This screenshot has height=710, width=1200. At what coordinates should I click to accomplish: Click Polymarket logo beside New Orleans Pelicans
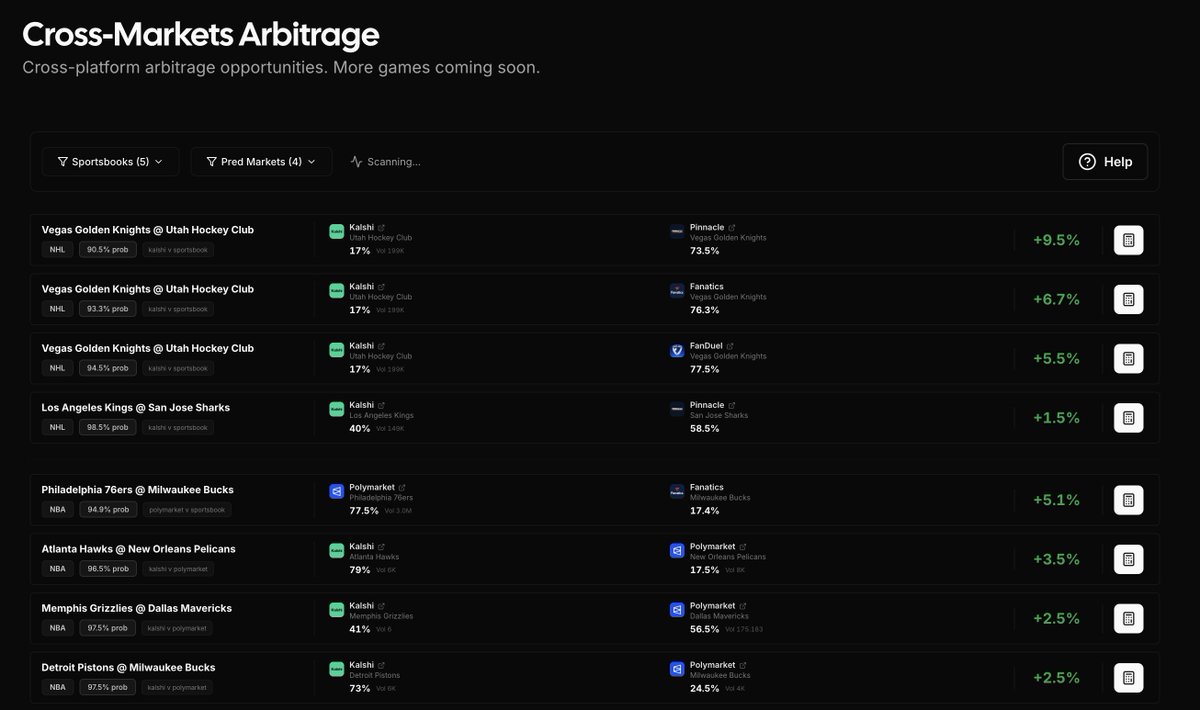click(x=677, y=551)
